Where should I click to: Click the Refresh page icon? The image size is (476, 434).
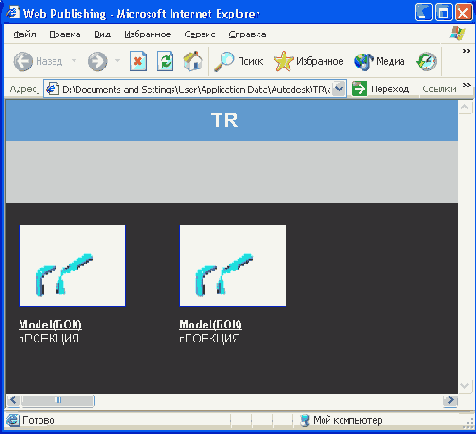click(x=165, y=61)
